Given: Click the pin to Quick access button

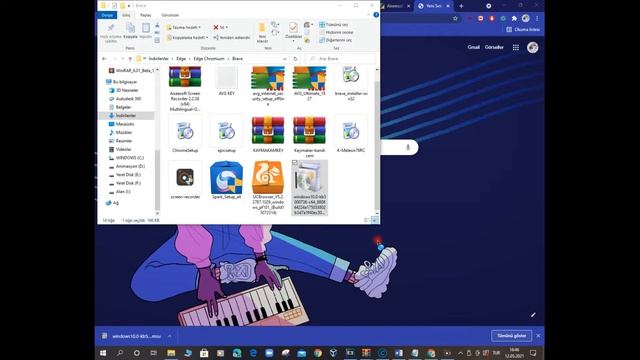Looking at the screenshot, I should pos(111,32).
